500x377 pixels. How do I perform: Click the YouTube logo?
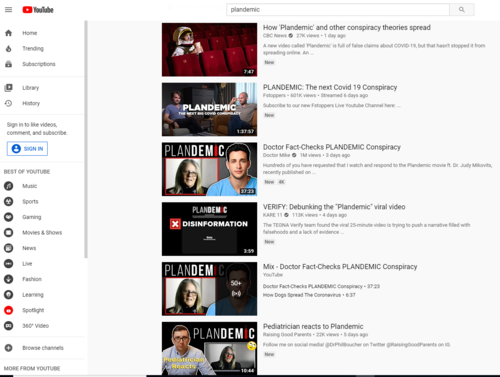[x=38, y=10]
